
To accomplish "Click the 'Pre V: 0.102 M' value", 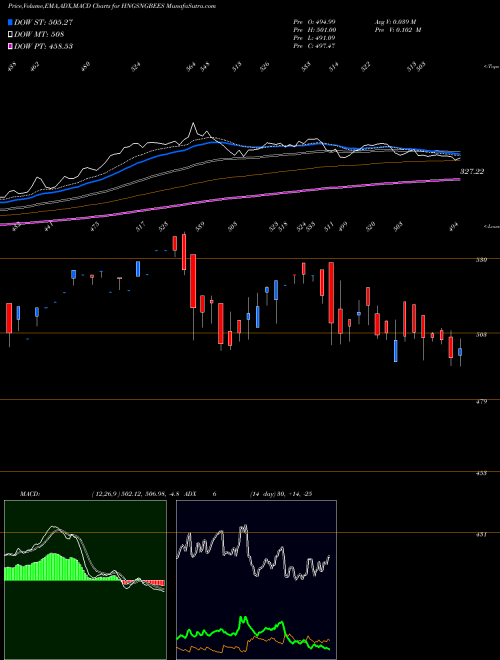I will [398, 30].
